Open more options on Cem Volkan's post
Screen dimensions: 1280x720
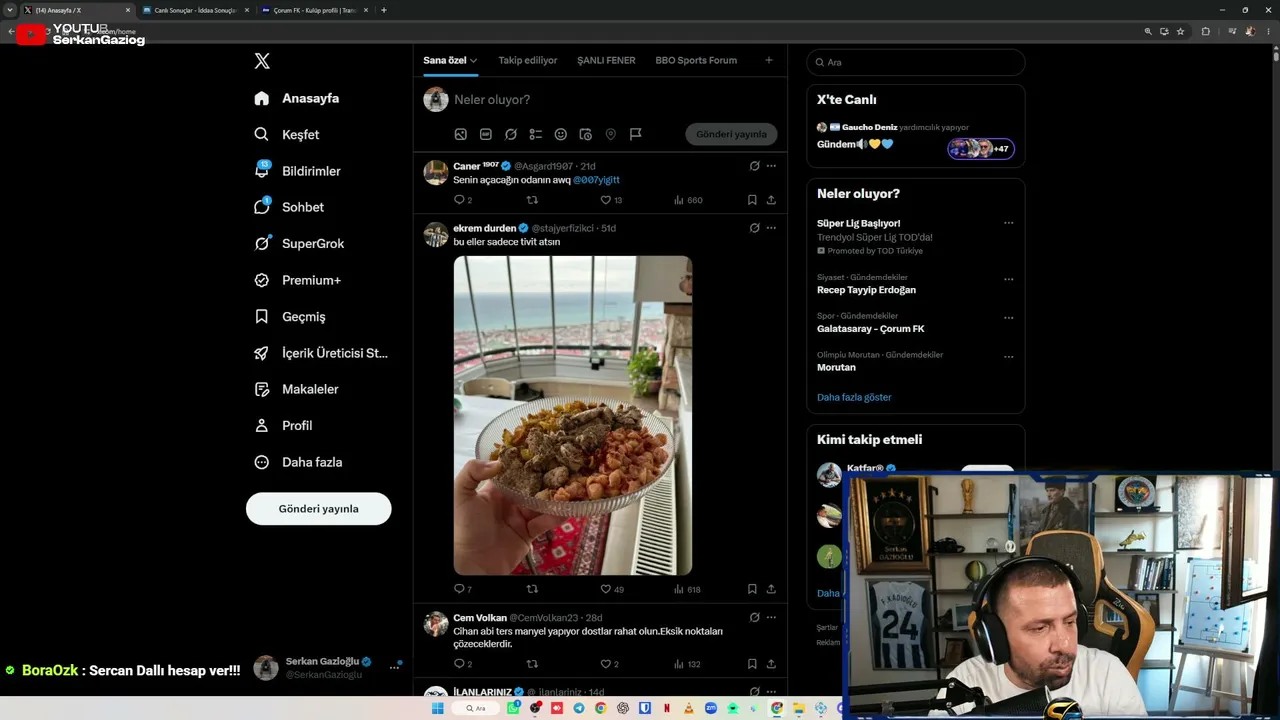pyautogui.click(x=771, y=618)
